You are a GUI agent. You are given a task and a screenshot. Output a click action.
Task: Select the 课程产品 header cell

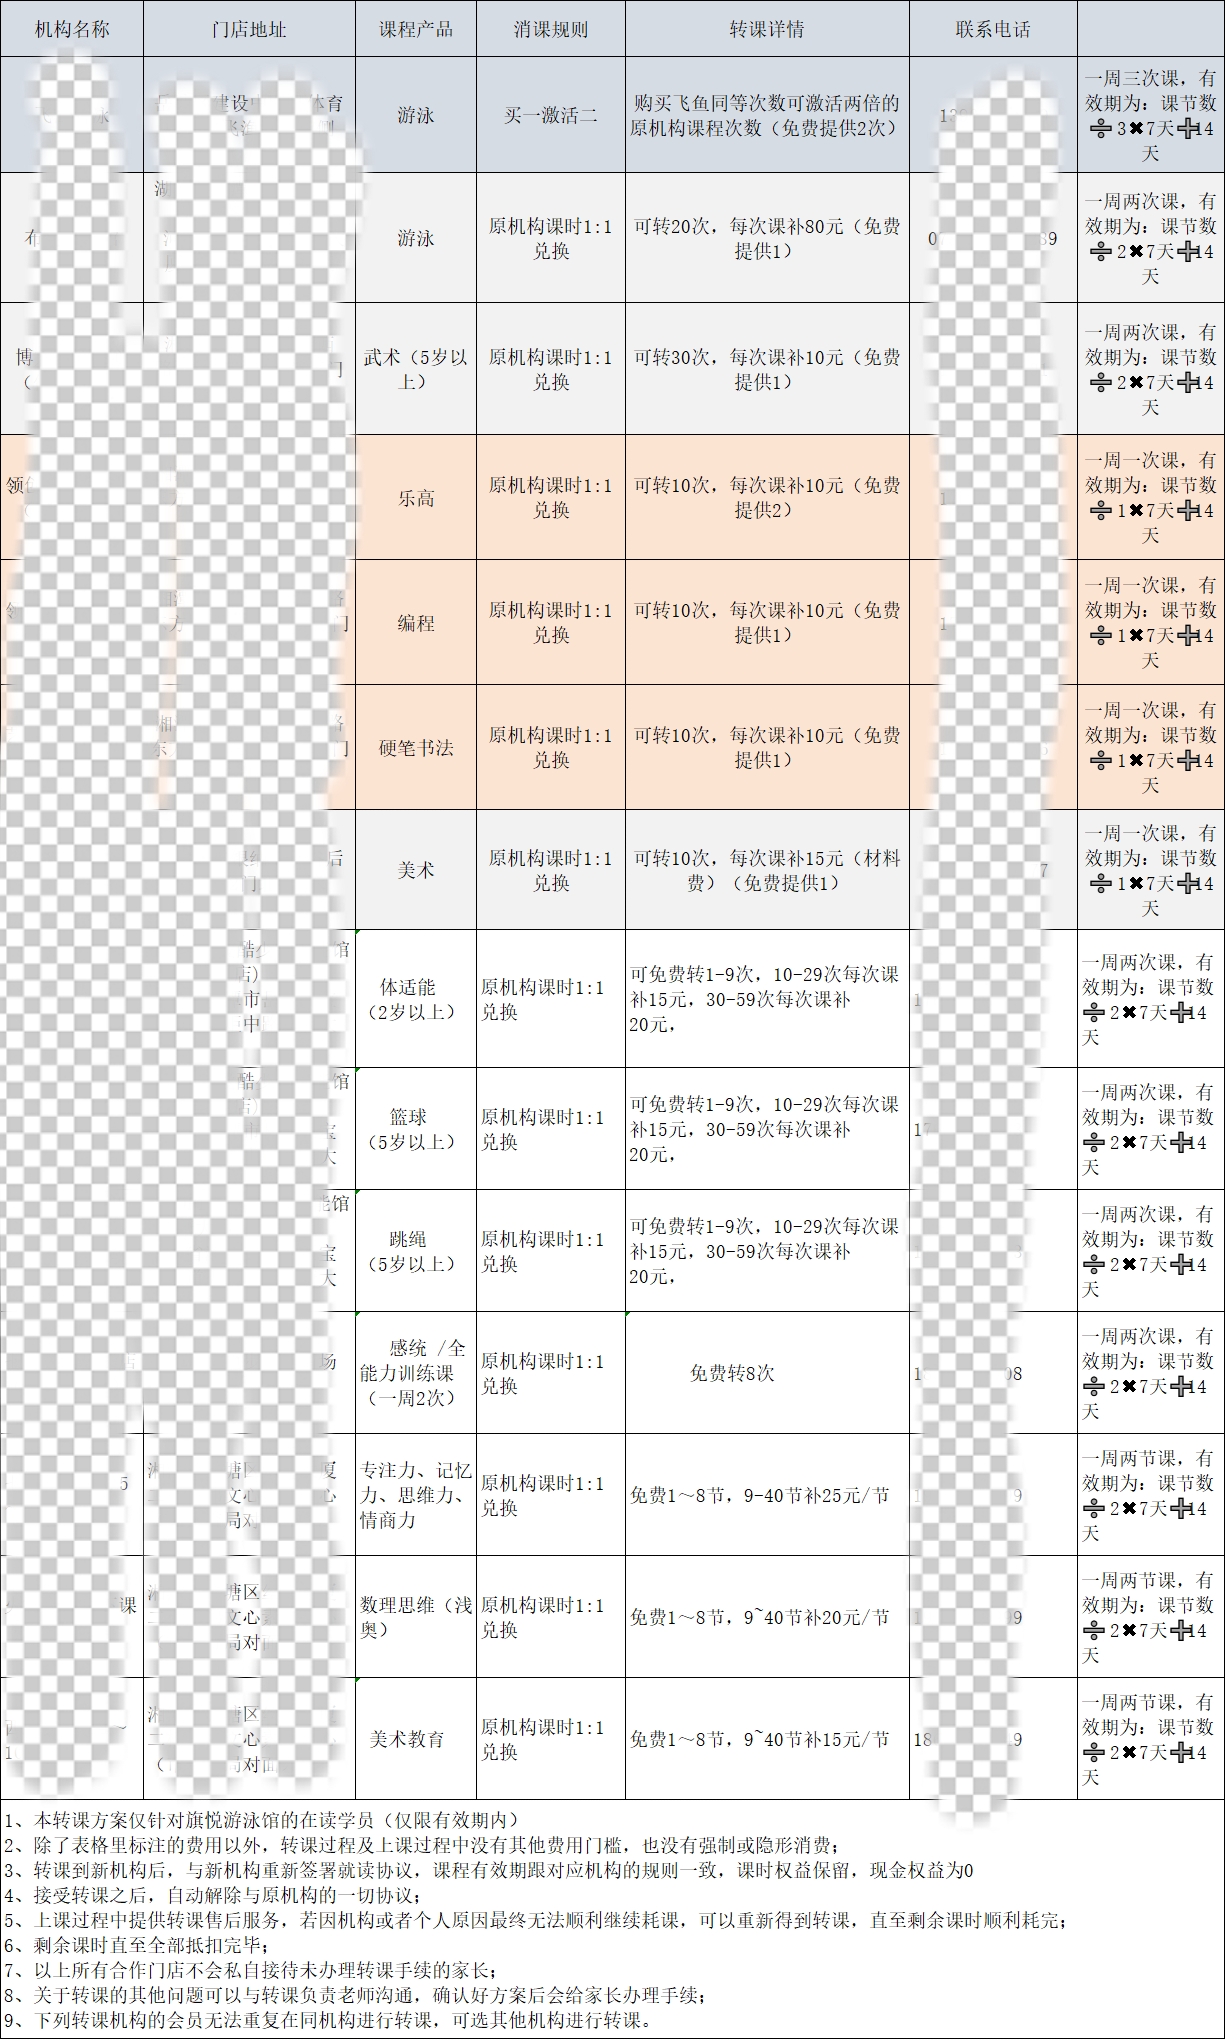(415, 29)
